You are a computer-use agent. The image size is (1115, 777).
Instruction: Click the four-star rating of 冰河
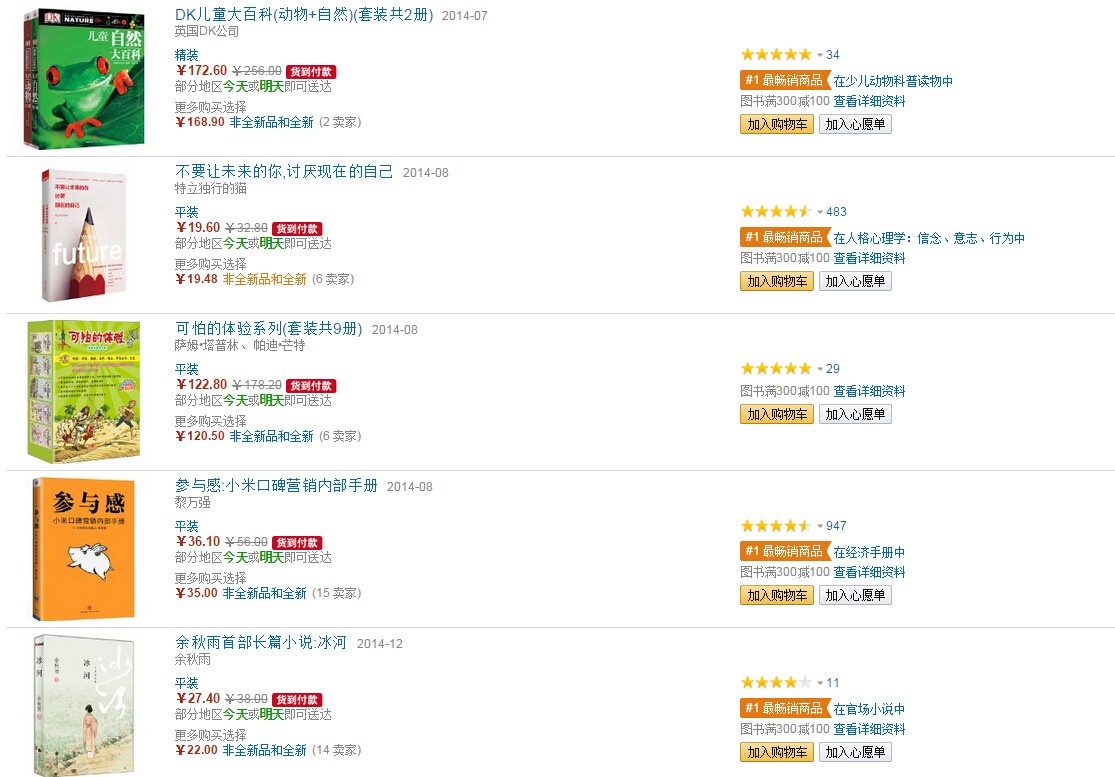[x=776, y=682]
